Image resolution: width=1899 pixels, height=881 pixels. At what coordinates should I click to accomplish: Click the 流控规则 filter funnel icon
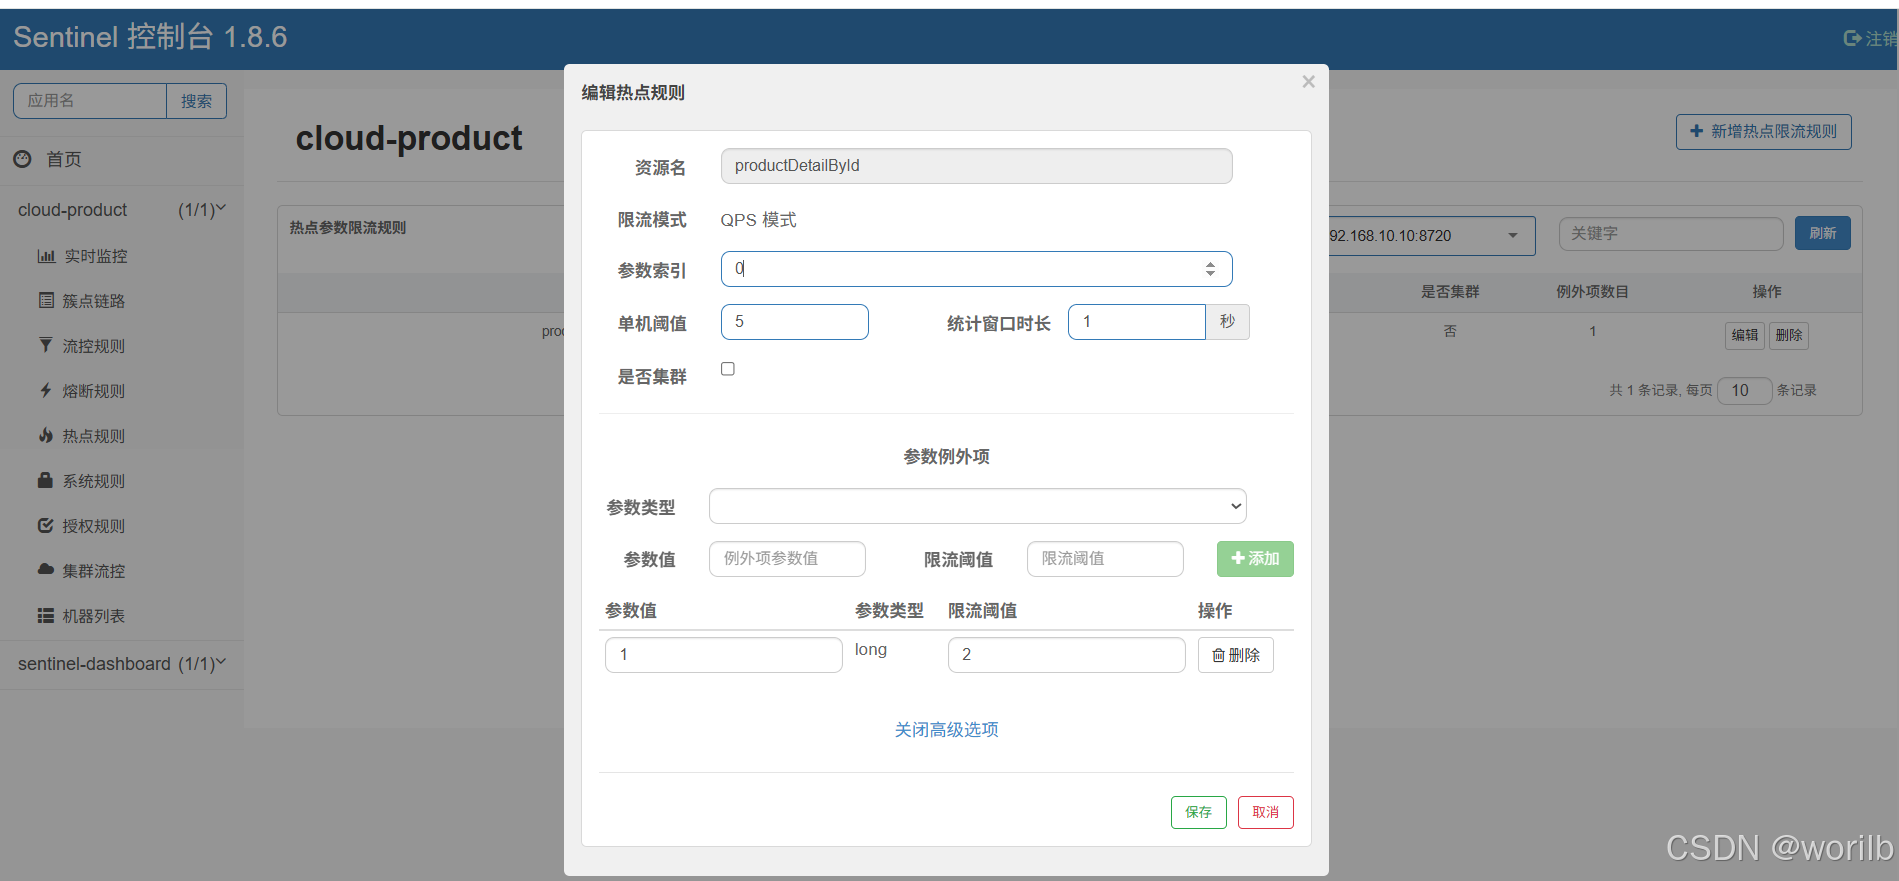pyautogui.click(x=46, y=345)
